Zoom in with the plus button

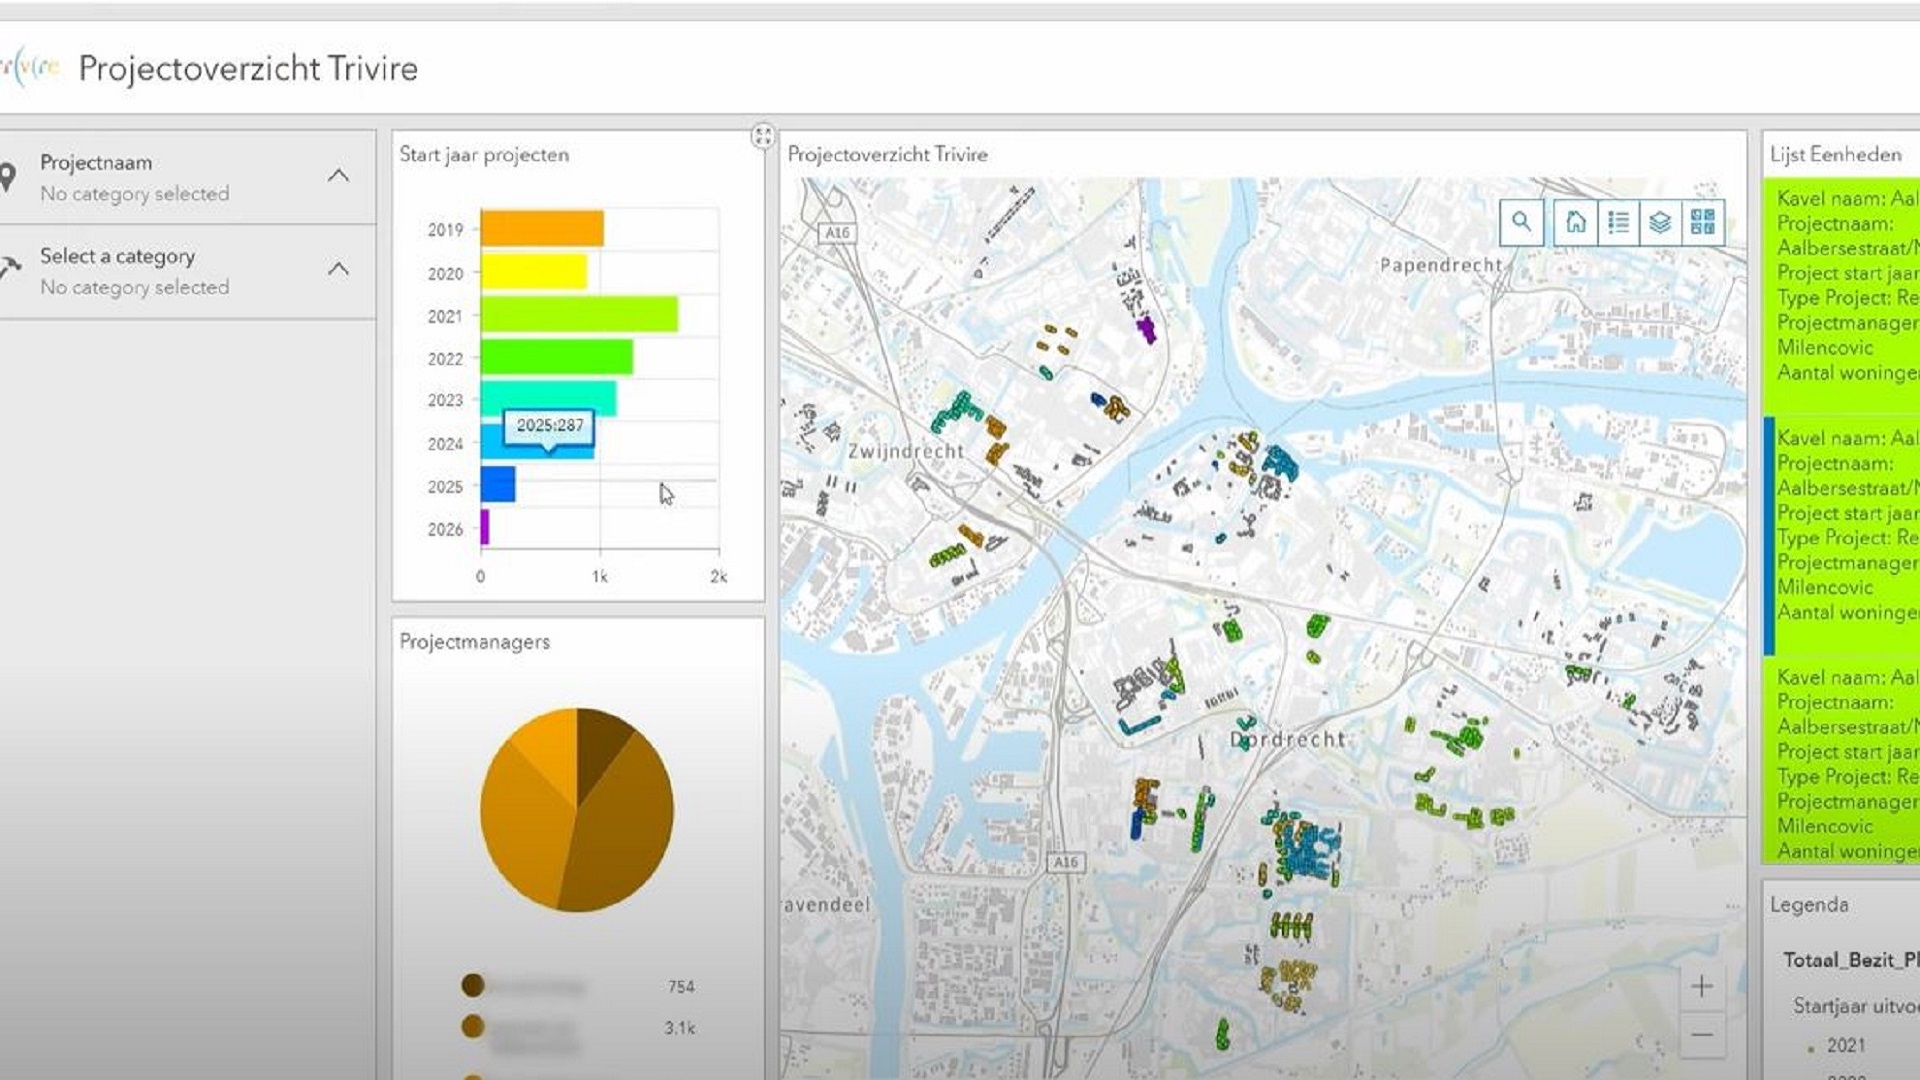(1702, 987)
